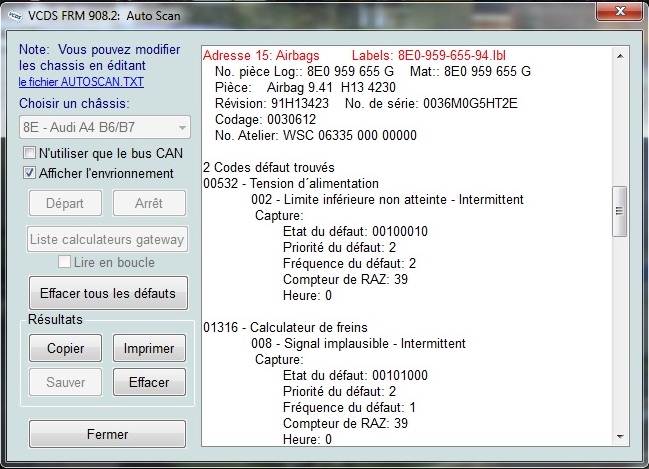Click the scrollbar up arrow in results
The width and height of the screenshot is (649, 469).
[x=620, y=56]
